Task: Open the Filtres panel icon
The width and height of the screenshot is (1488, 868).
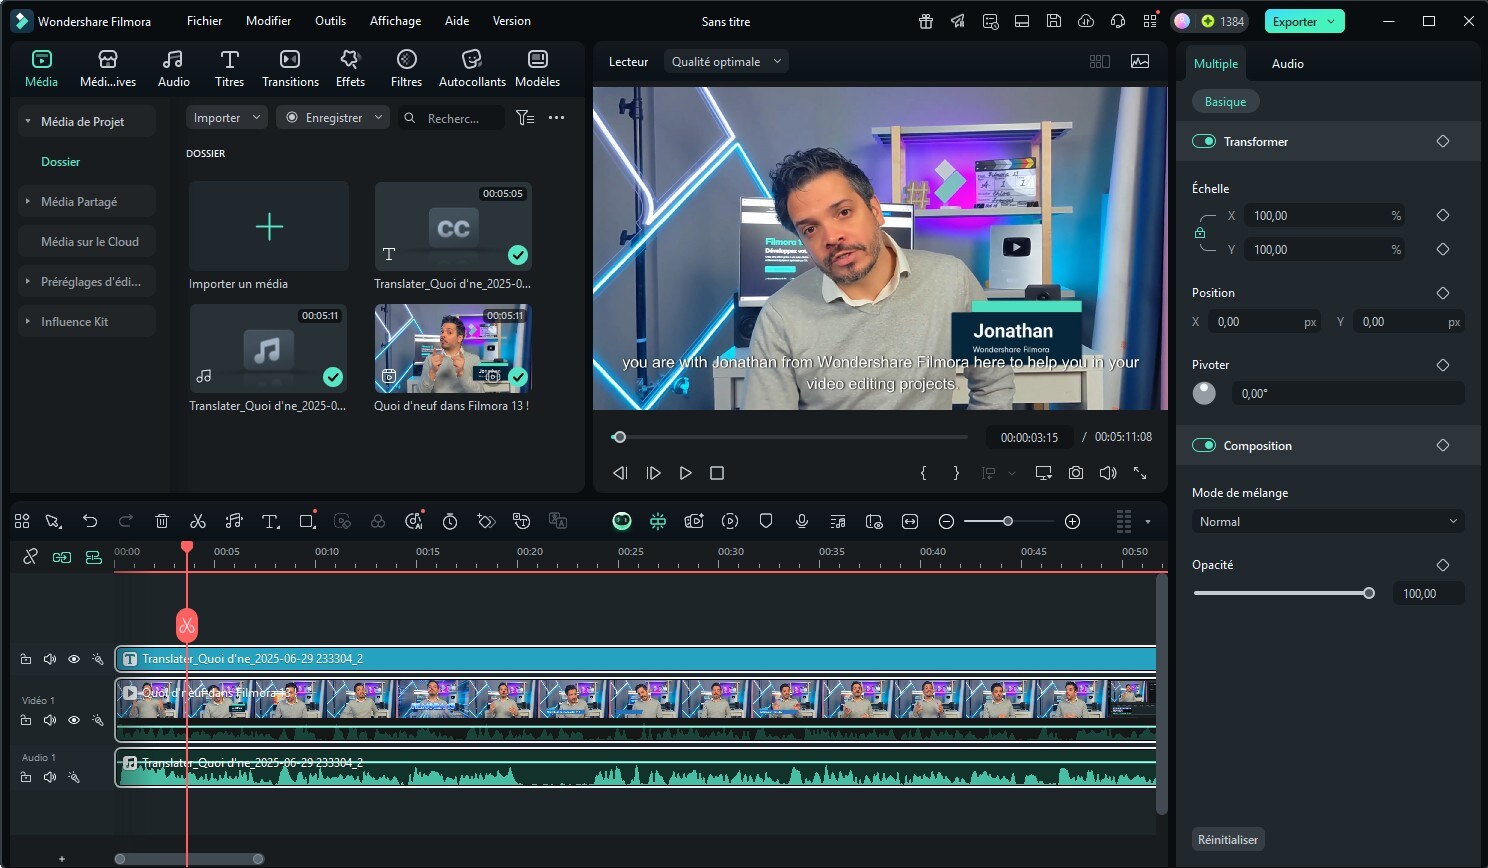Action: pyautogui.click(x=406, y=60)
